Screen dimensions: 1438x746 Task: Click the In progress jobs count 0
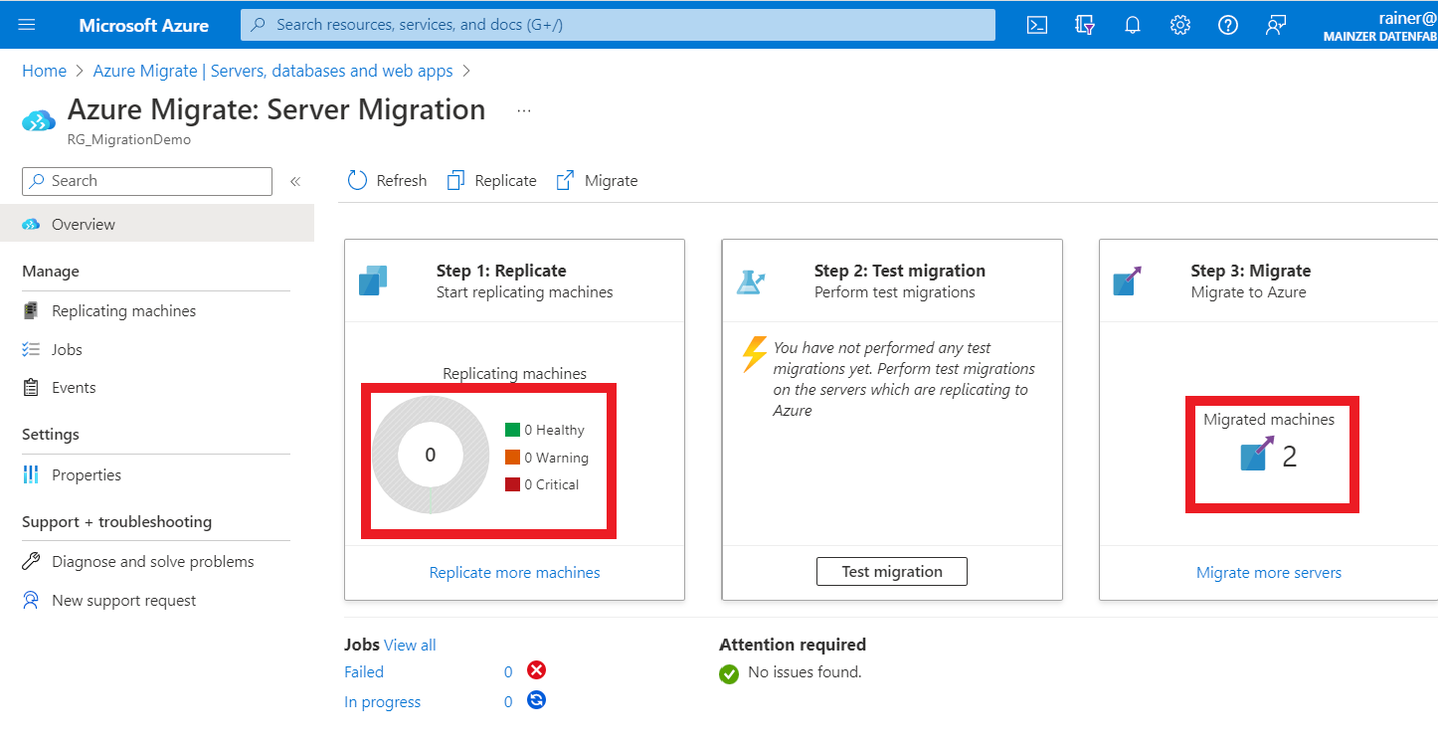508,702
